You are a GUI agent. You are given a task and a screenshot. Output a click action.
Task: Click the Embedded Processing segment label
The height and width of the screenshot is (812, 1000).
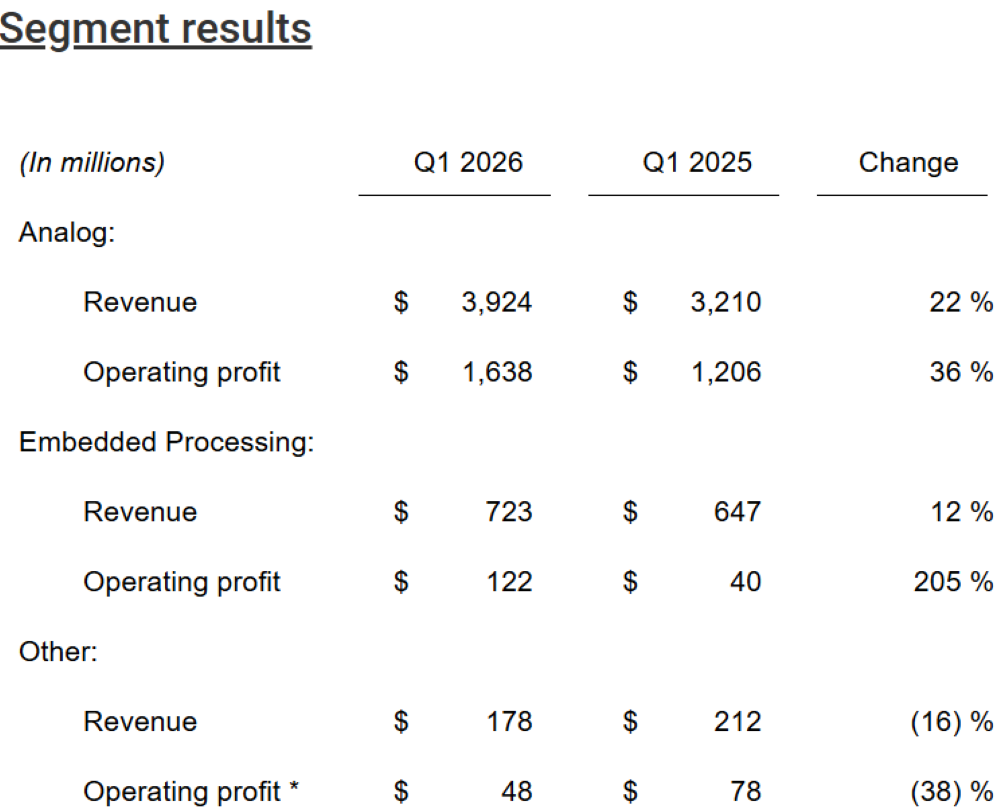[x=167, y=443]
